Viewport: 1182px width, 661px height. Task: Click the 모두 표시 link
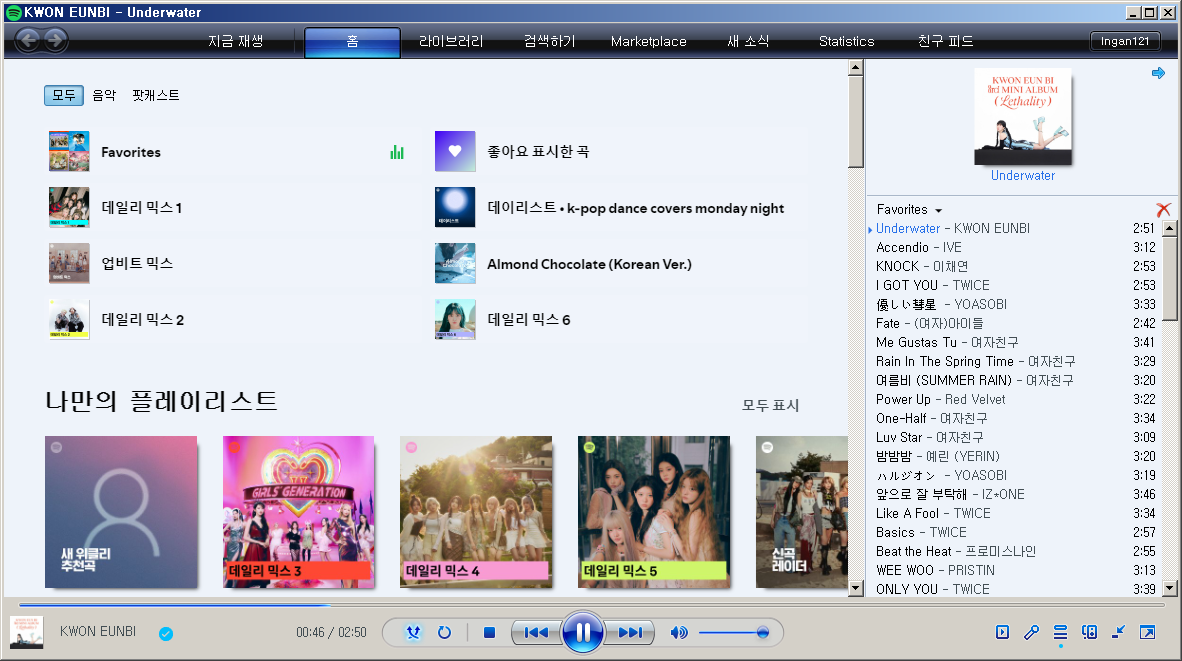[x=770, y=405]
